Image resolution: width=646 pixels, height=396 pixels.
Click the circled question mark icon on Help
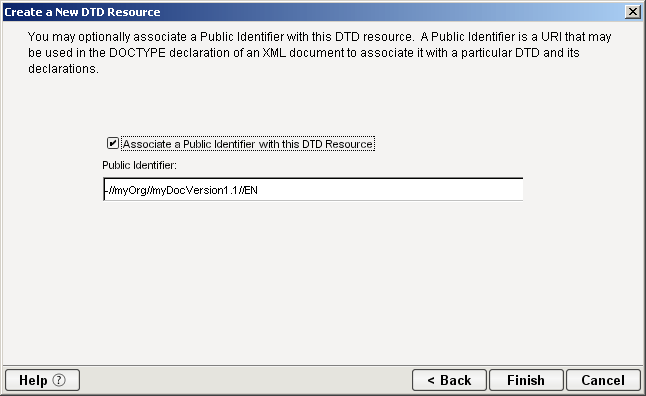click(59, 380)
